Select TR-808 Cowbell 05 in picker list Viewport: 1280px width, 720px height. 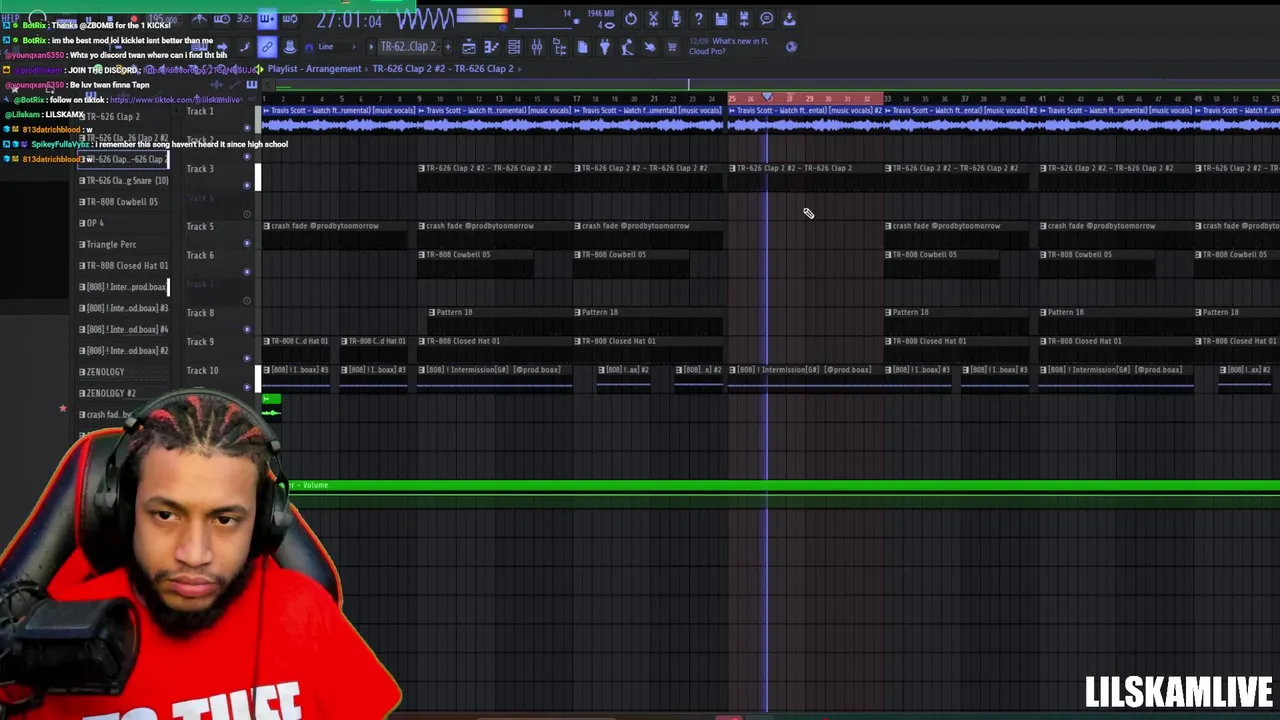point(120,202)
